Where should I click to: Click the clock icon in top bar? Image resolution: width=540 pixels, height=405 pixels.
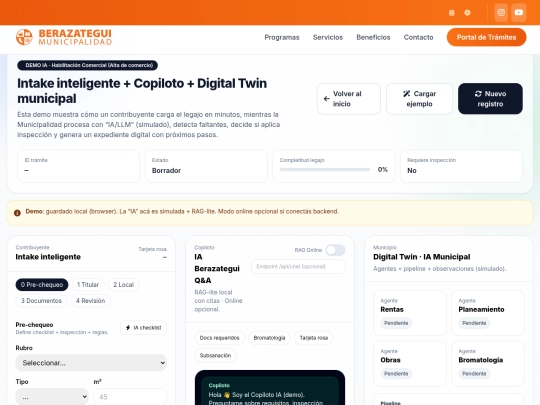[x=467, y=13]
